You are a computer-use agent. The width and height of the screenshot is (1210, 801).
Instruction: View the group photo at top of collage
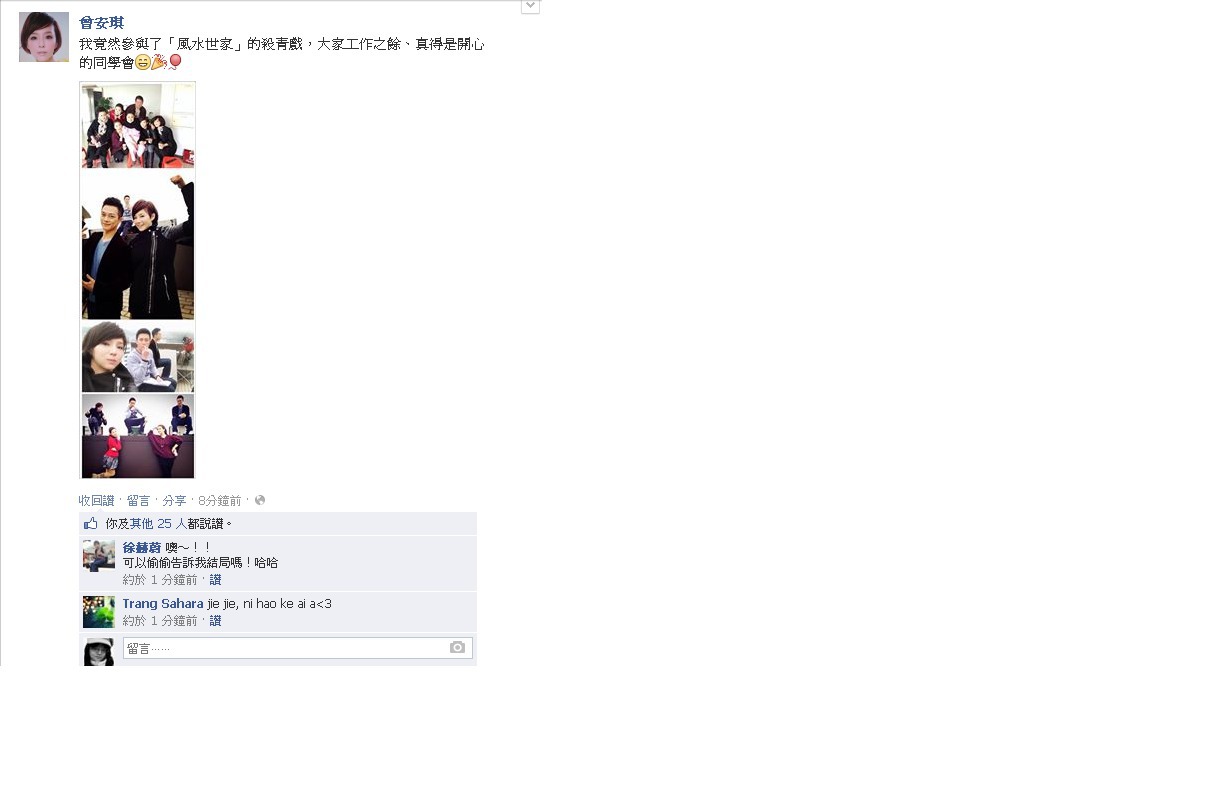tap(138, 126)
